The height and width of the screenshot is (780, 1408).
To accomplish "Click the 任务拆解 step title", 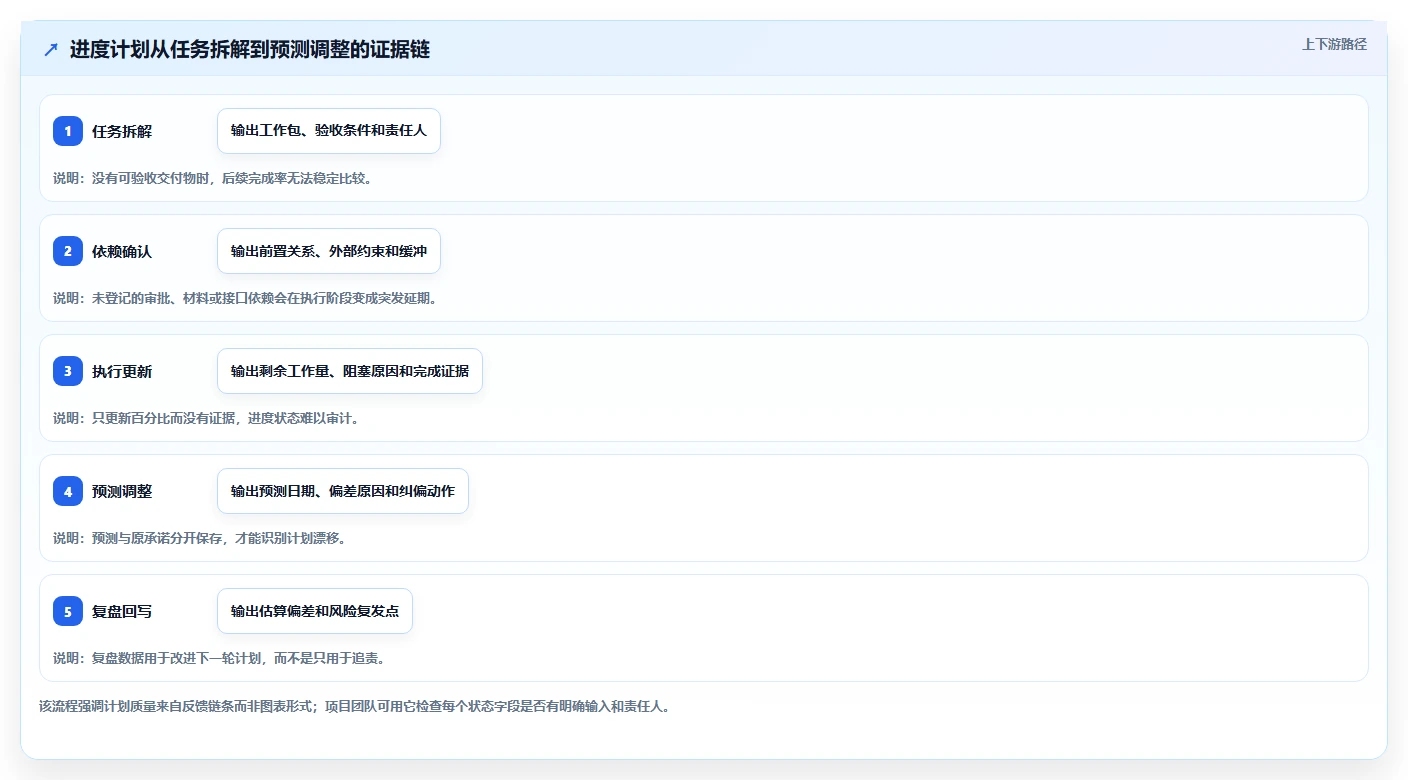I will coord(122,131).
